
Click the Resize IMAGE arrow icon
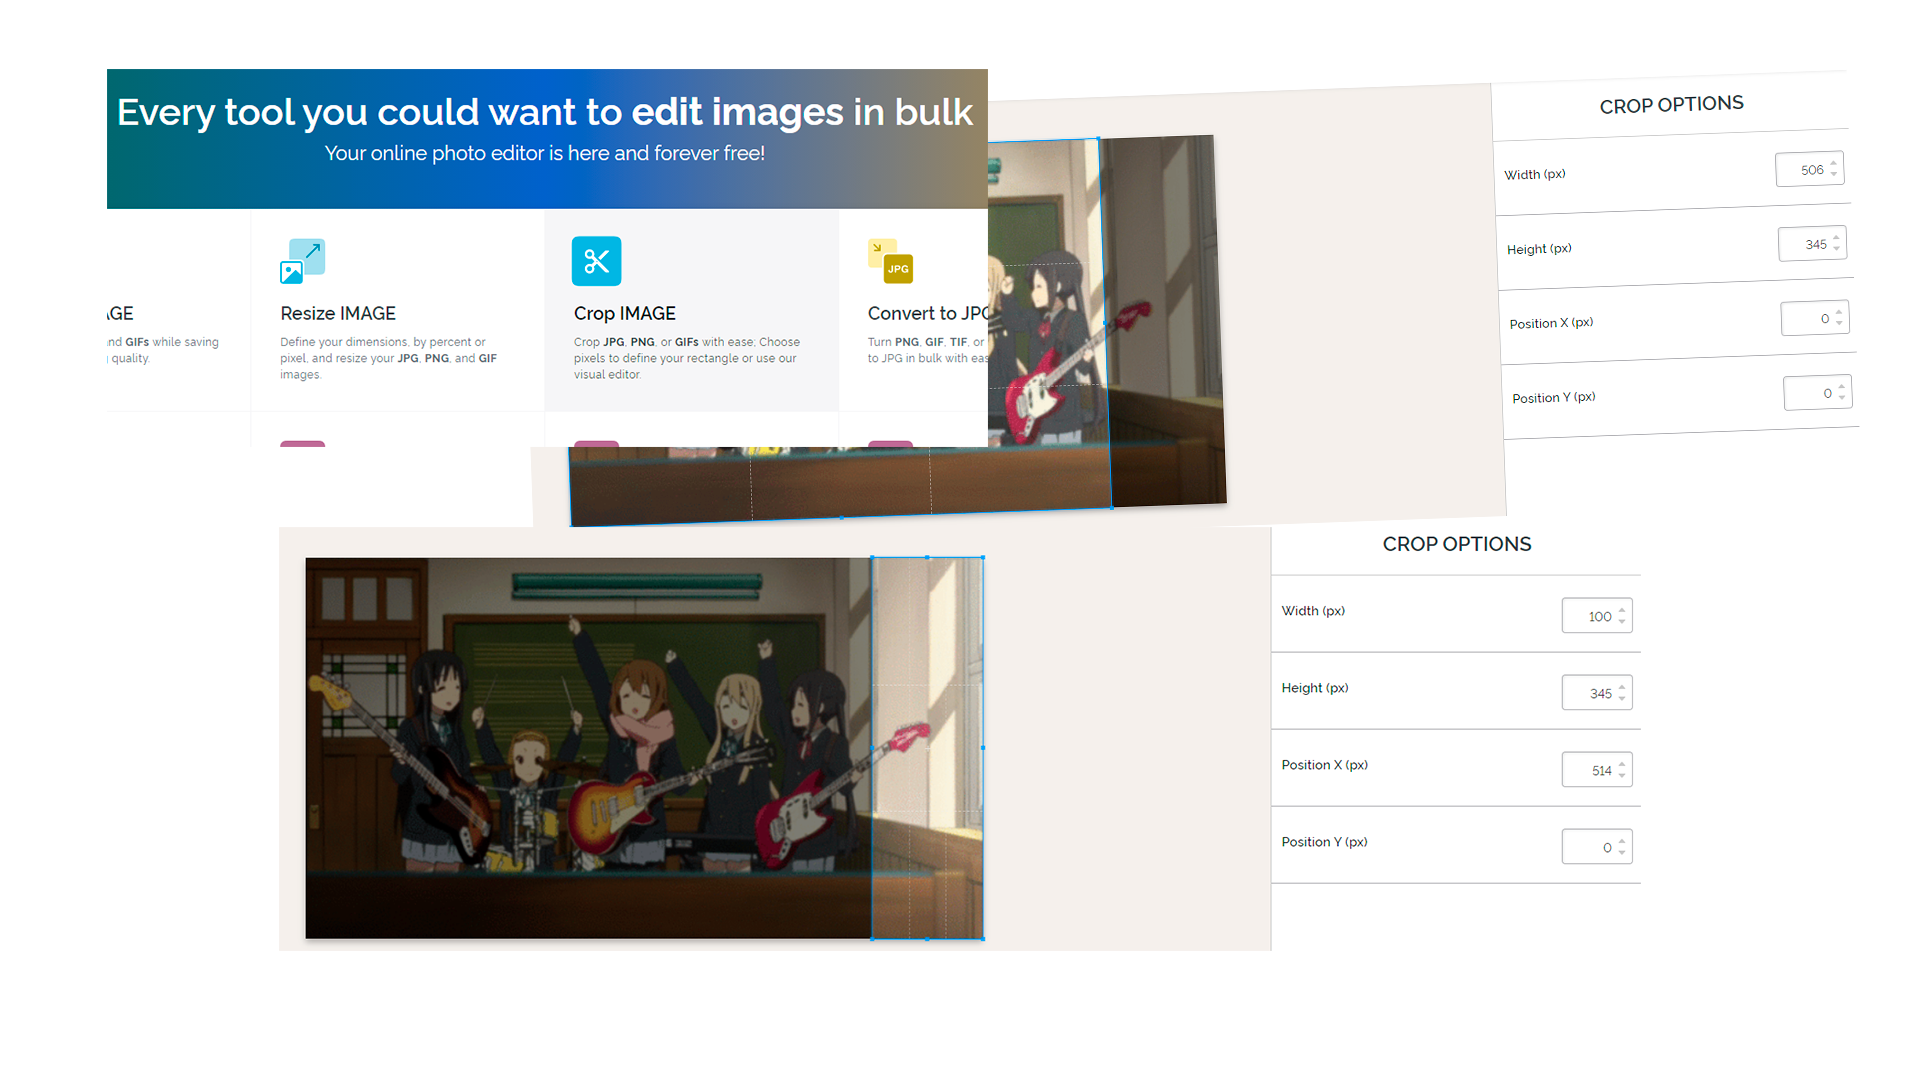tap(302, 261)
